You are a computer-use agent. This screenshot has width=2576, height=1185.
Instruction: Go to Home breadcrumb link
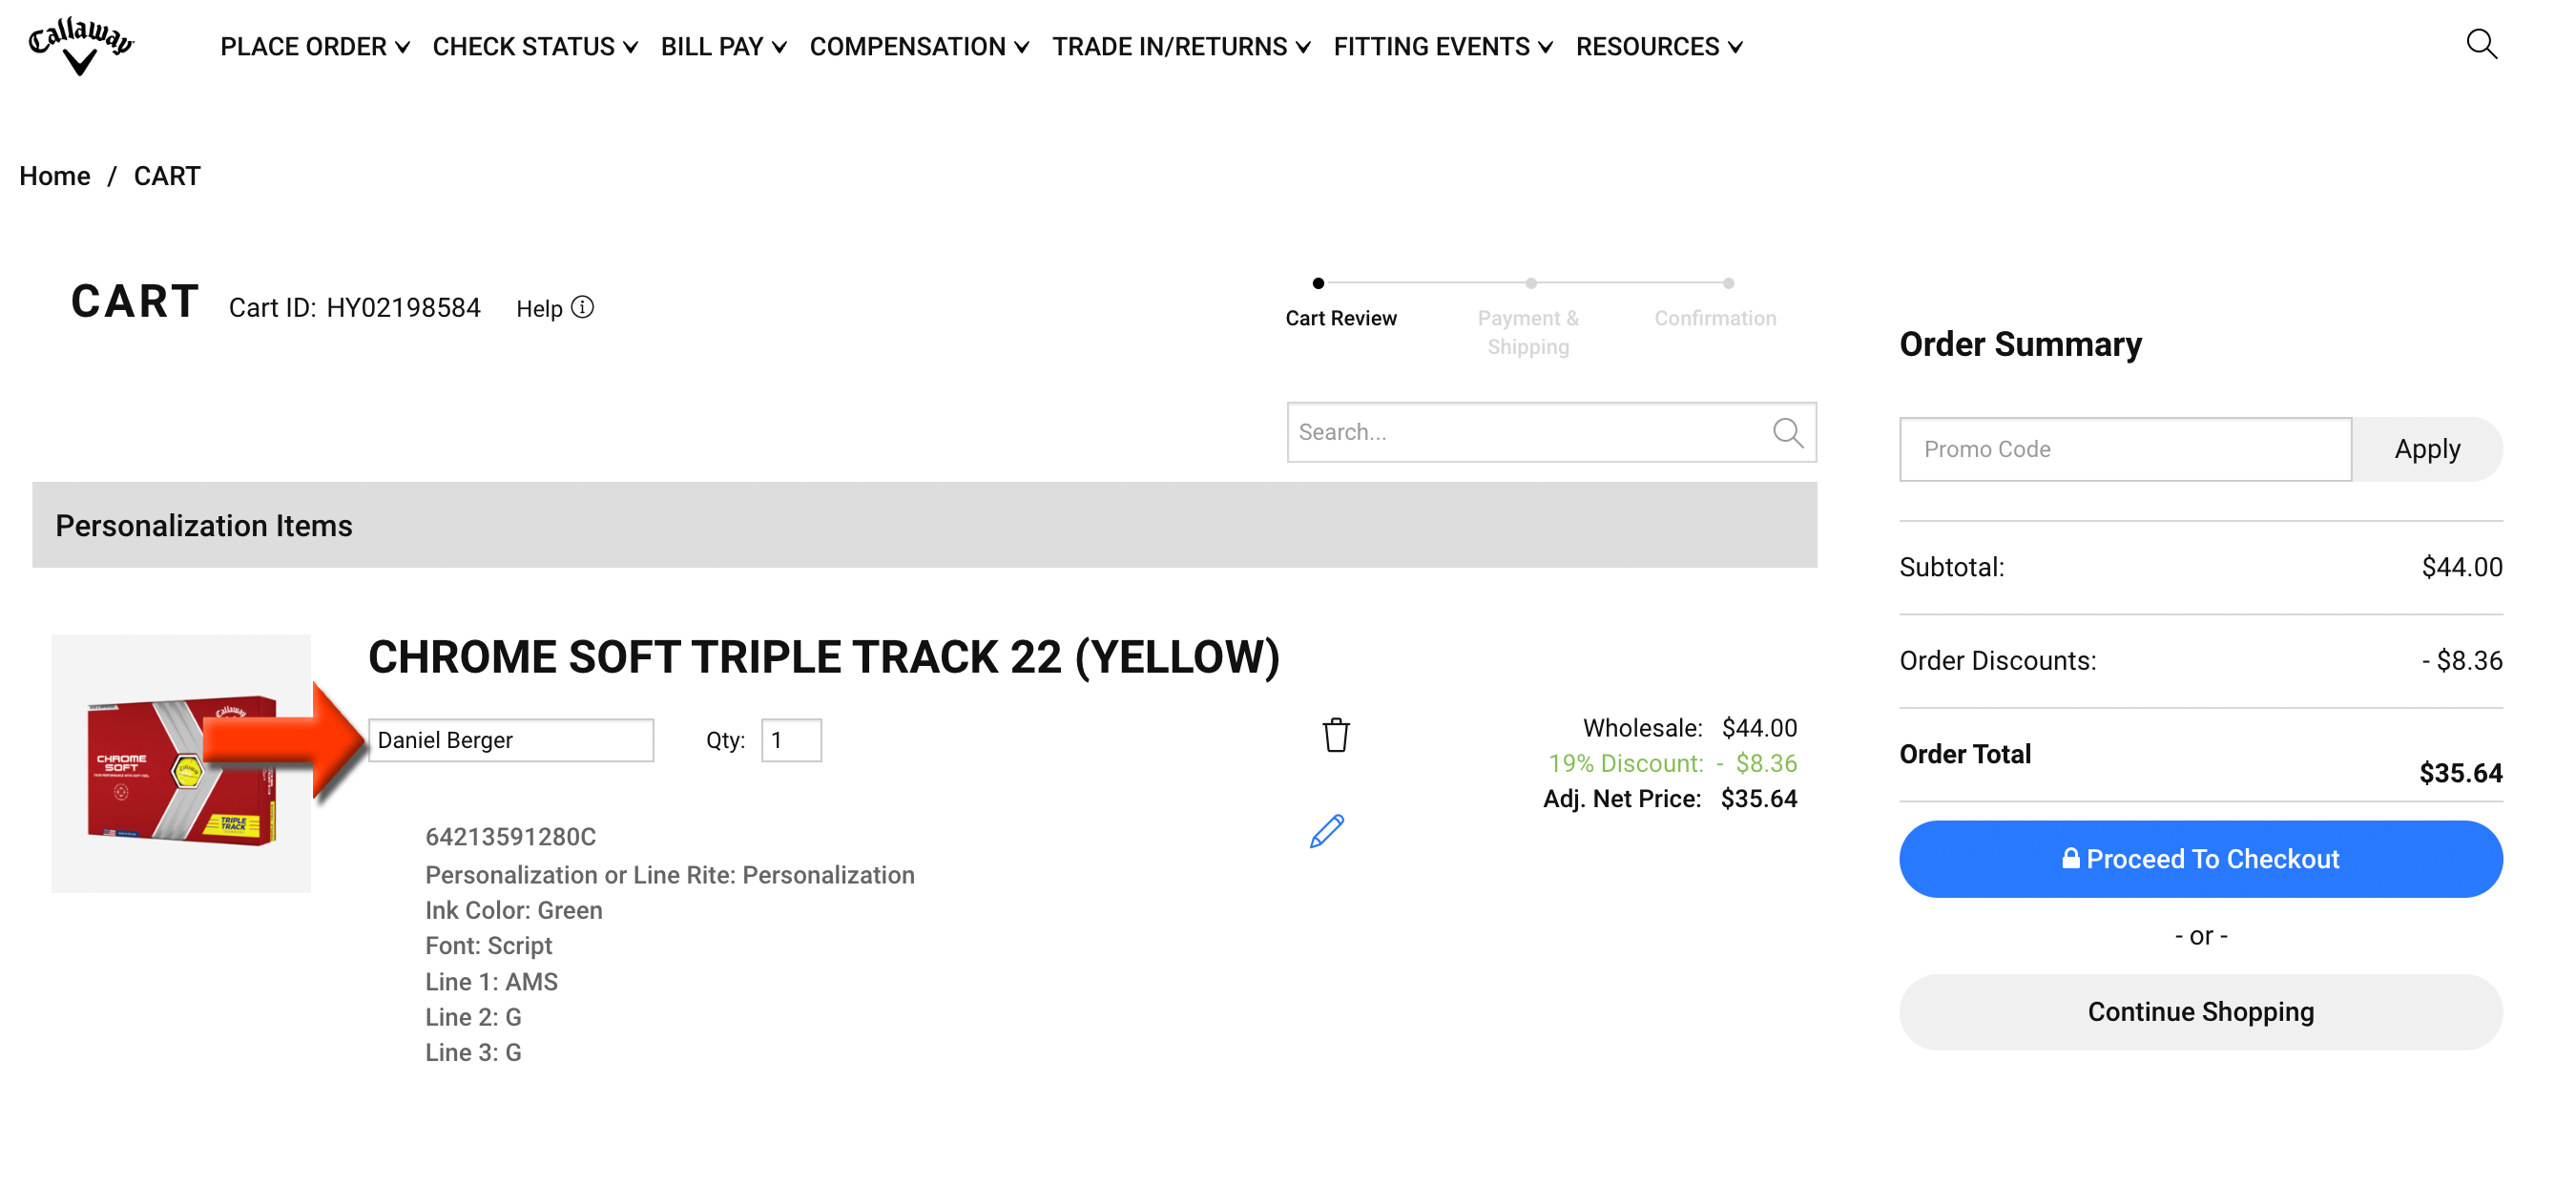[55, 176]
